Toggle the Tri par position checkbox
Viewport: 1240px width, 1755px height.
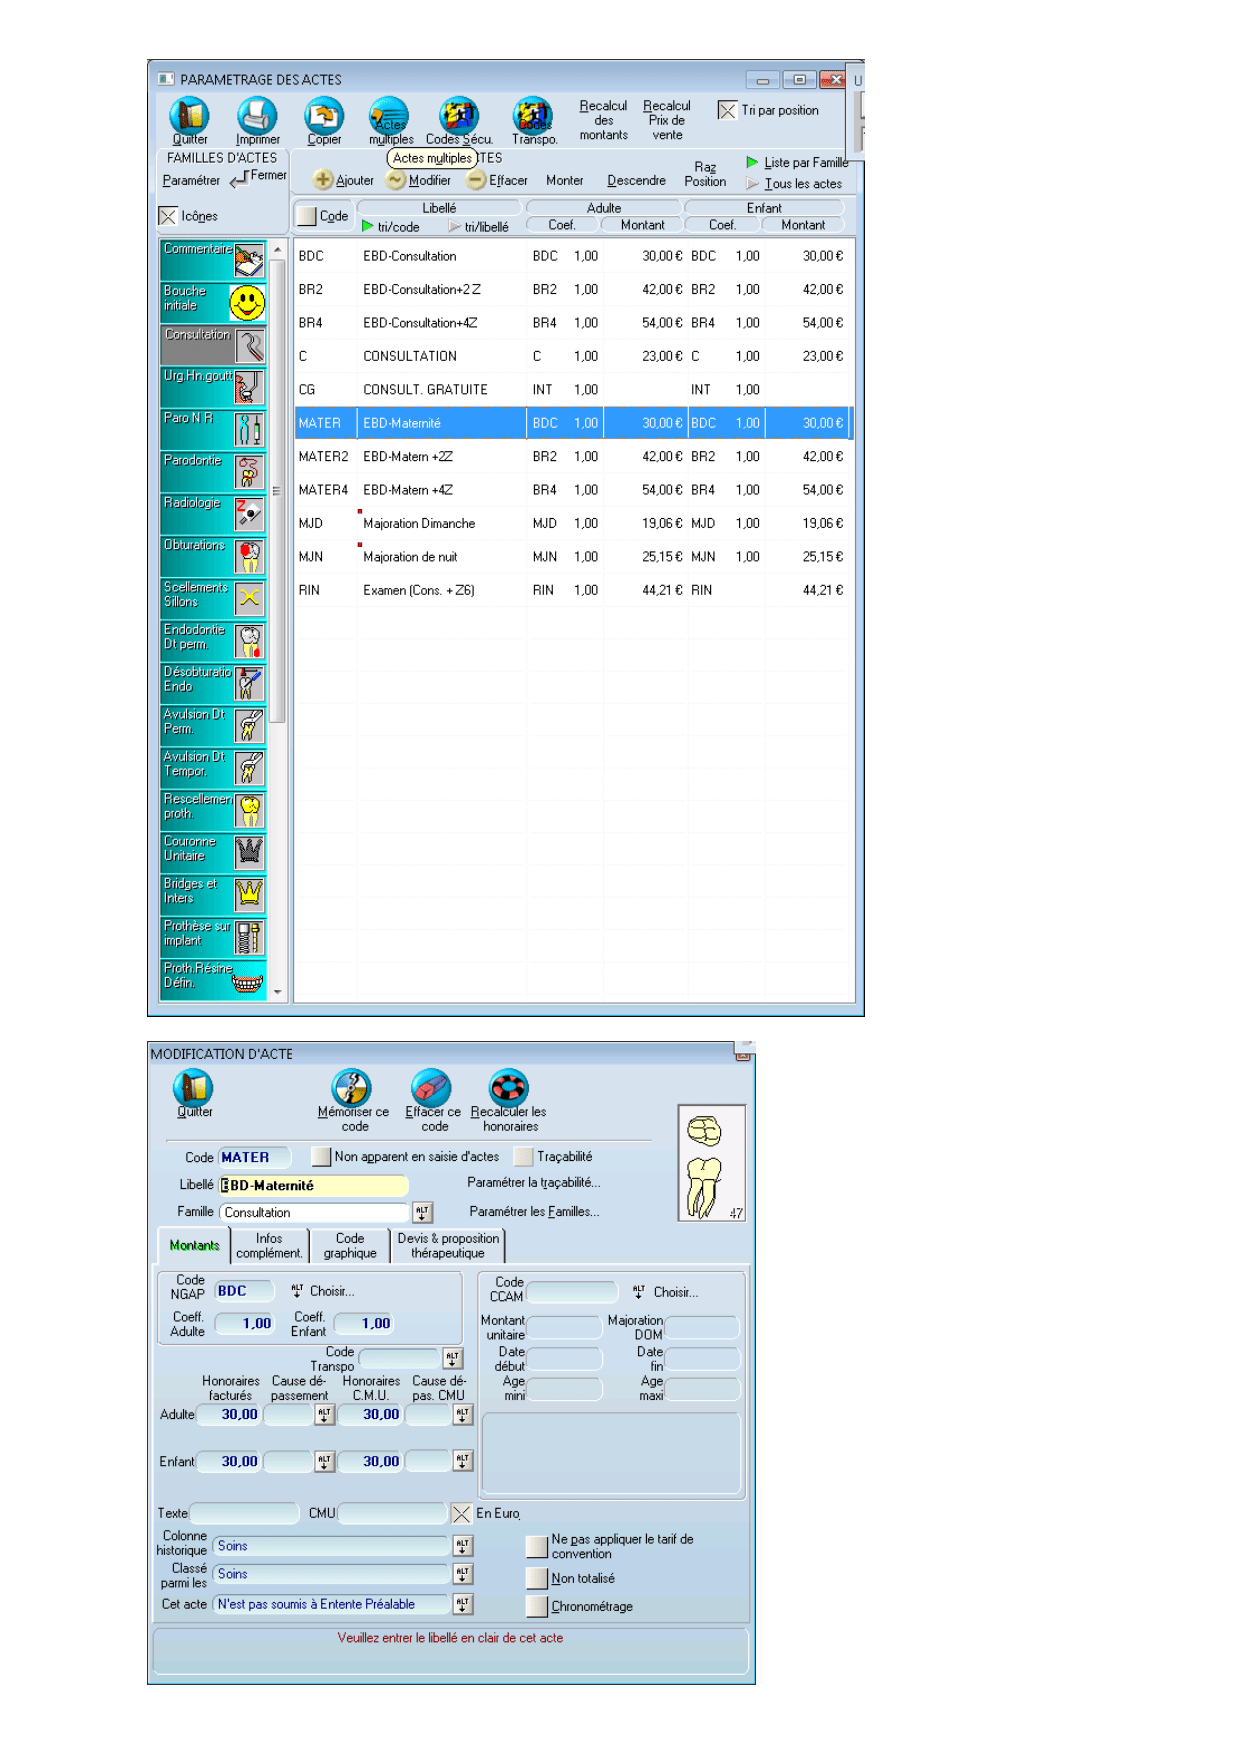(x=727, y=111)
